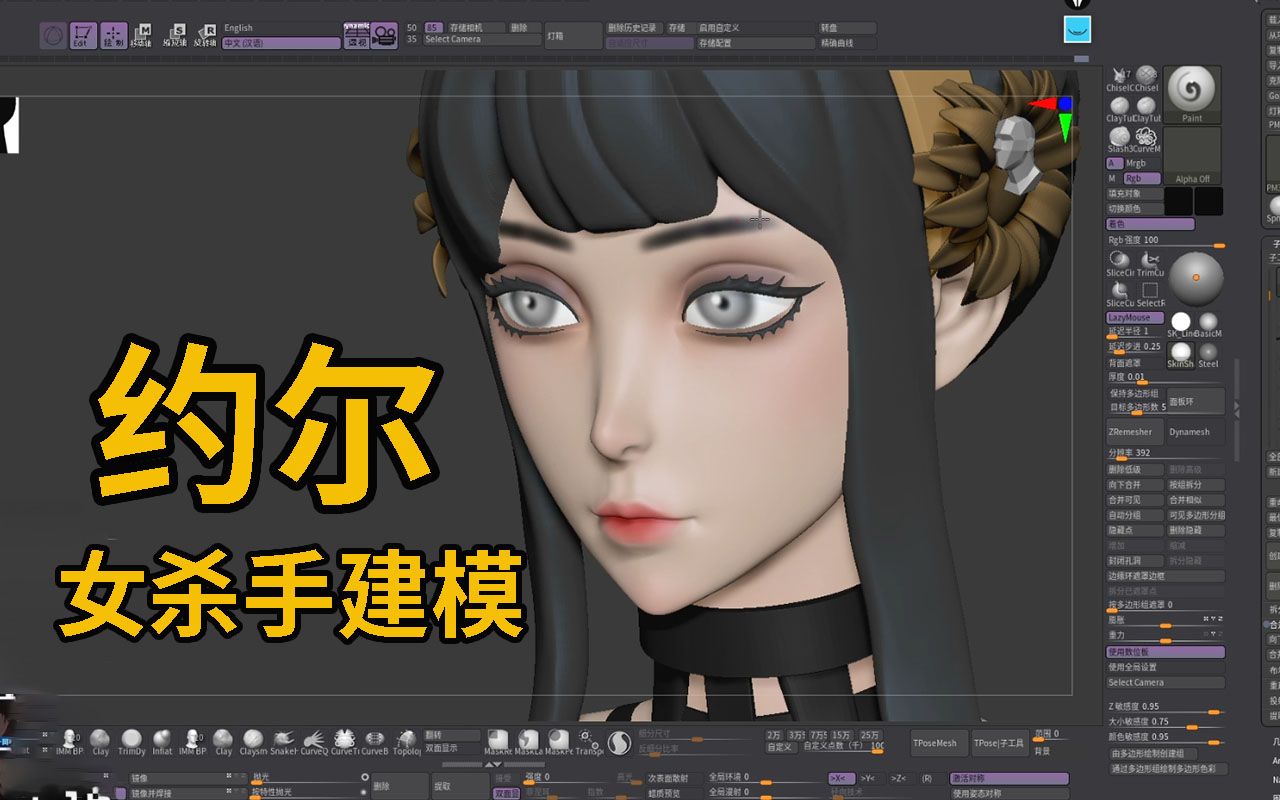Open the Alpha Off picker
Screen dimensions: 1280x800
(x=1193, y=155)
